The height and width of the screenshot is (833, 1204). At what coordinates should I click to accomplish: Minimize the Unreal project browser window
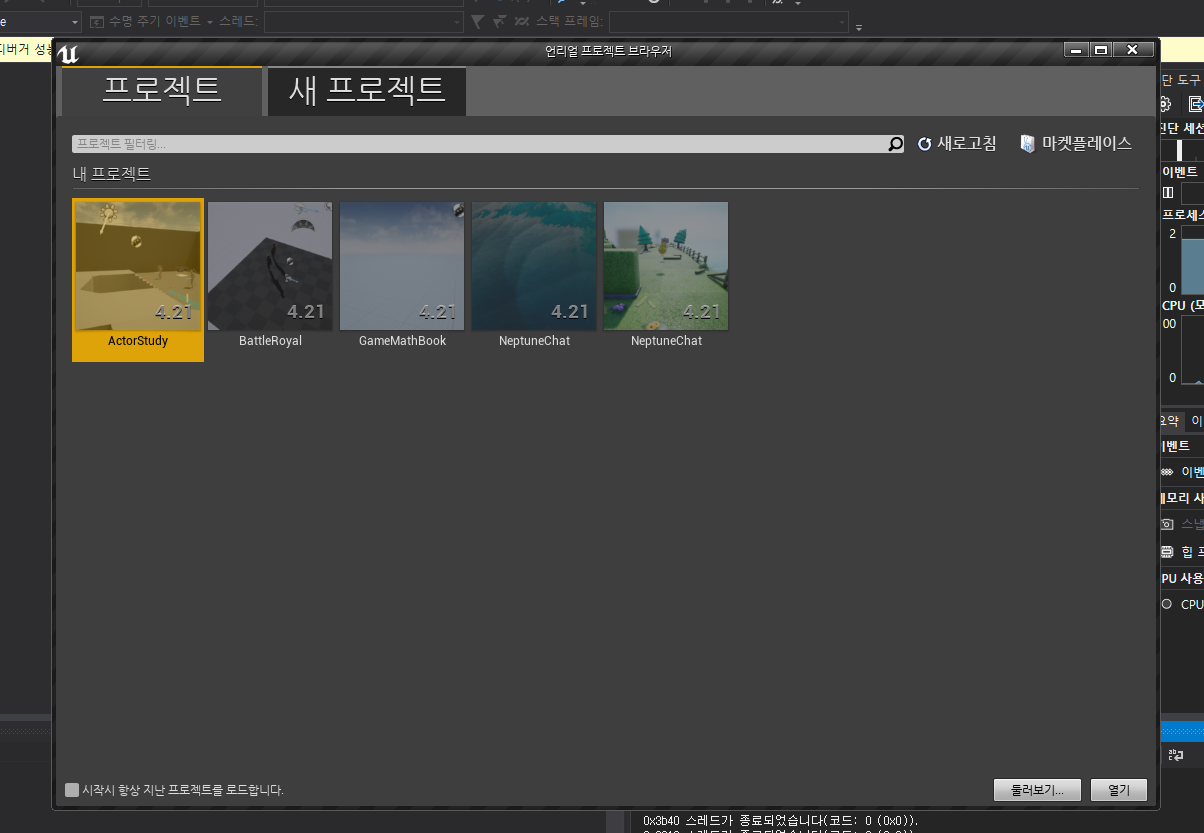(x=1076, y=50)
